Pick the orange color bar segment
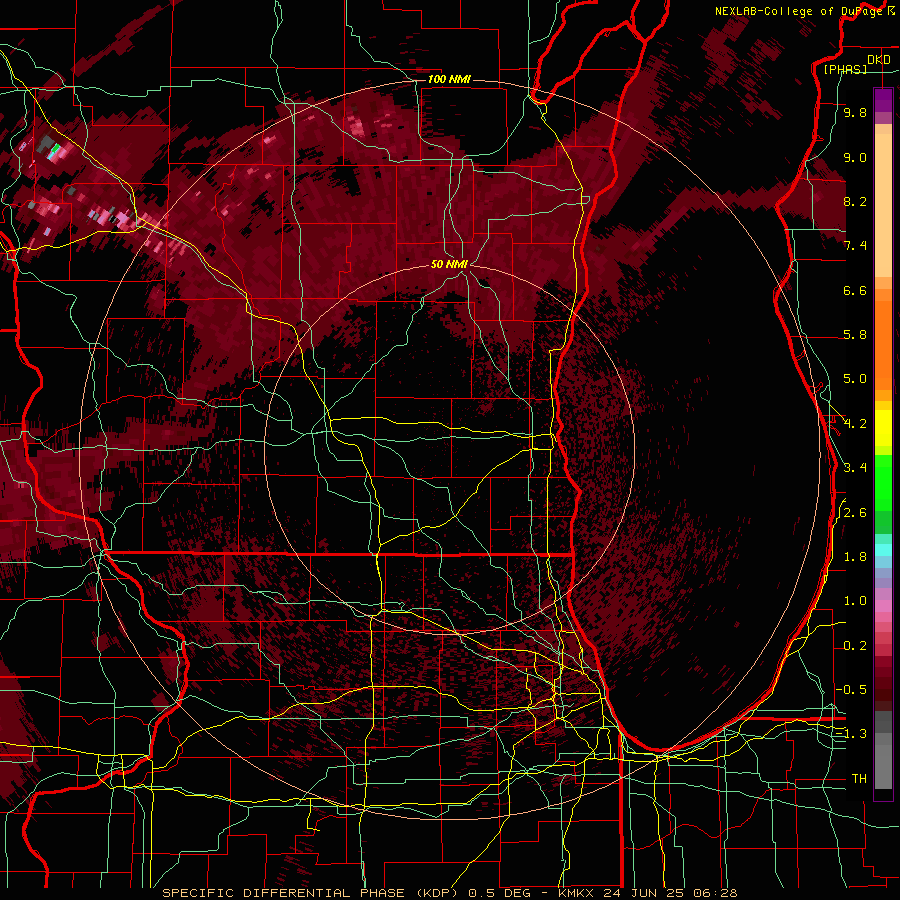The image size is (900, 900). click(883, 344)
